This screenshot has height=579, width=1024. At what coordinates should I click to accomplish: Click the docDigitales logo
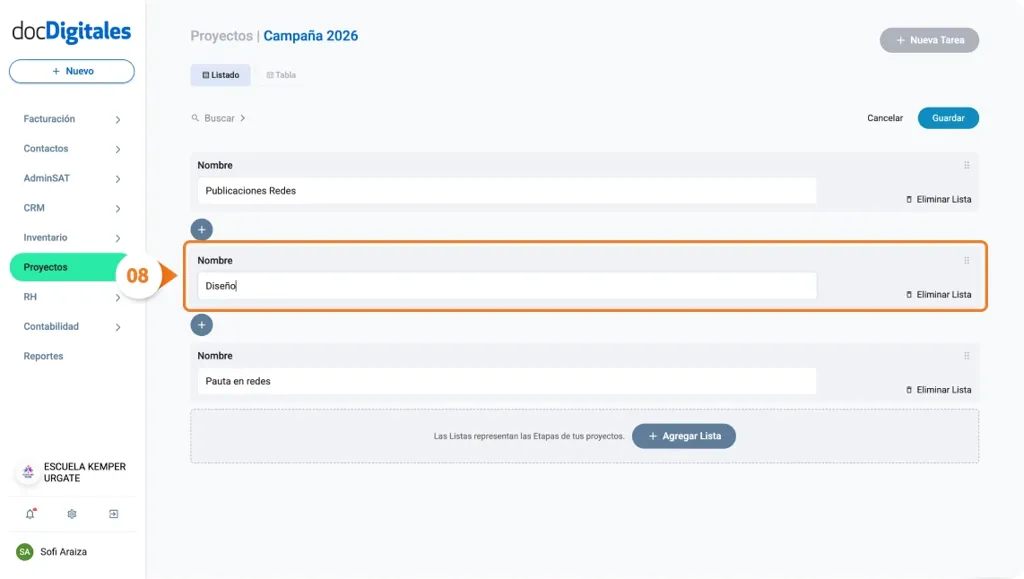[x=70, y=31]
